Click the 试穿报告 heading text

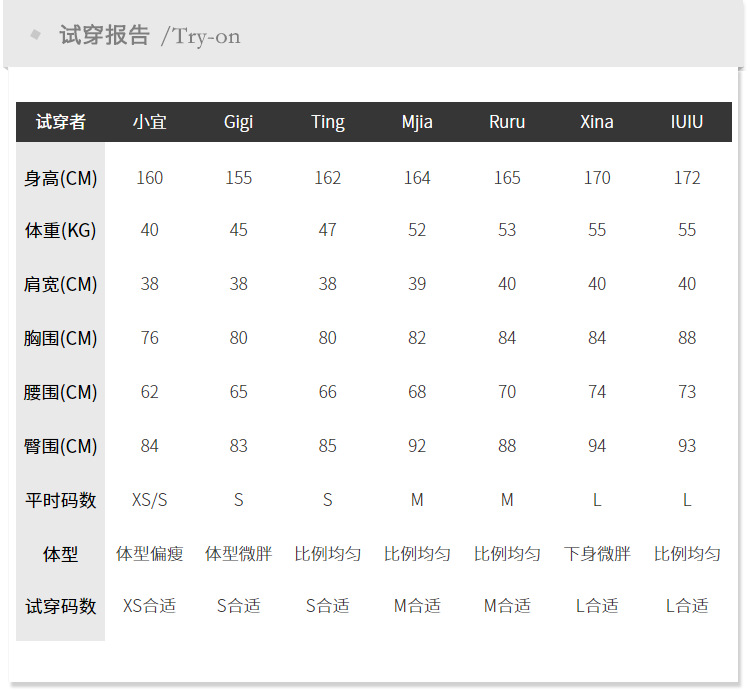(104, 35)
